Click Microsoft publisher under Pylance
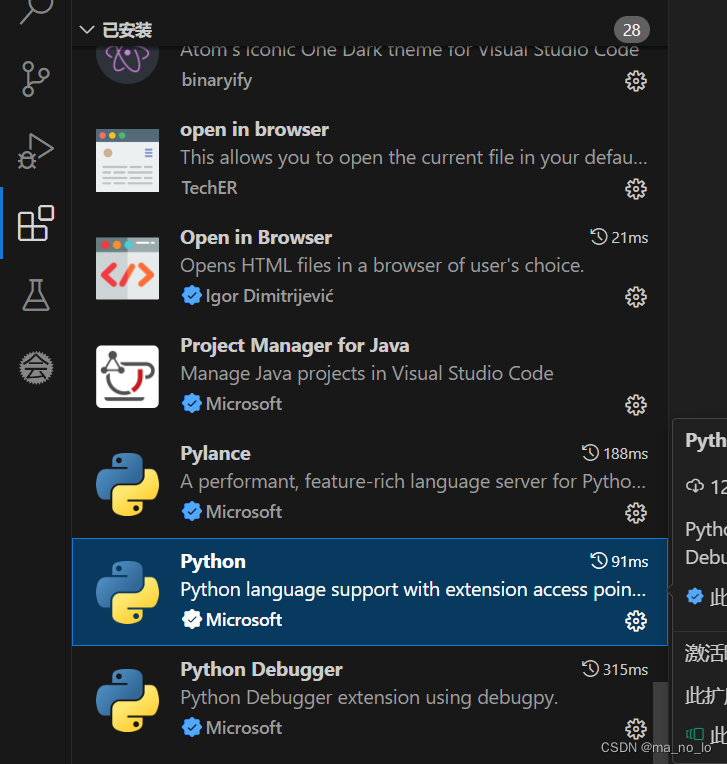The width and height of the screenshot is (727, 764). (244, 512)
